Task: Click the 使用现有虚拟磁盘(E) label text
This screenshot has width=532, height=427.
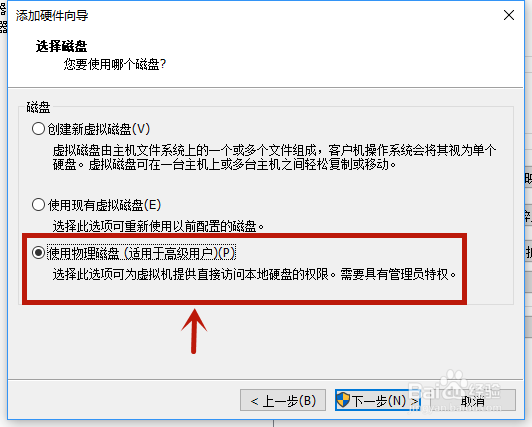Action: [x=104, y=205]
